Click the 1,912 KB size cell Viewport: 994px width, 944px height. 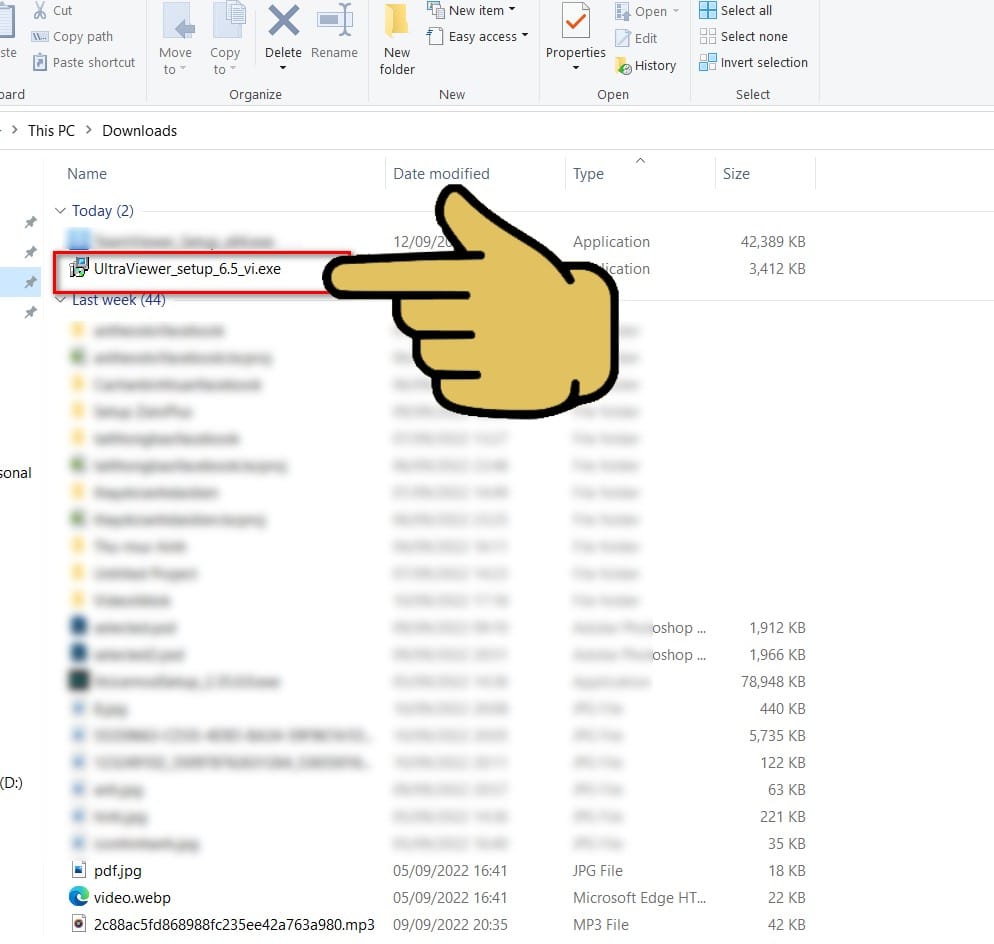[x=777, y=628]
